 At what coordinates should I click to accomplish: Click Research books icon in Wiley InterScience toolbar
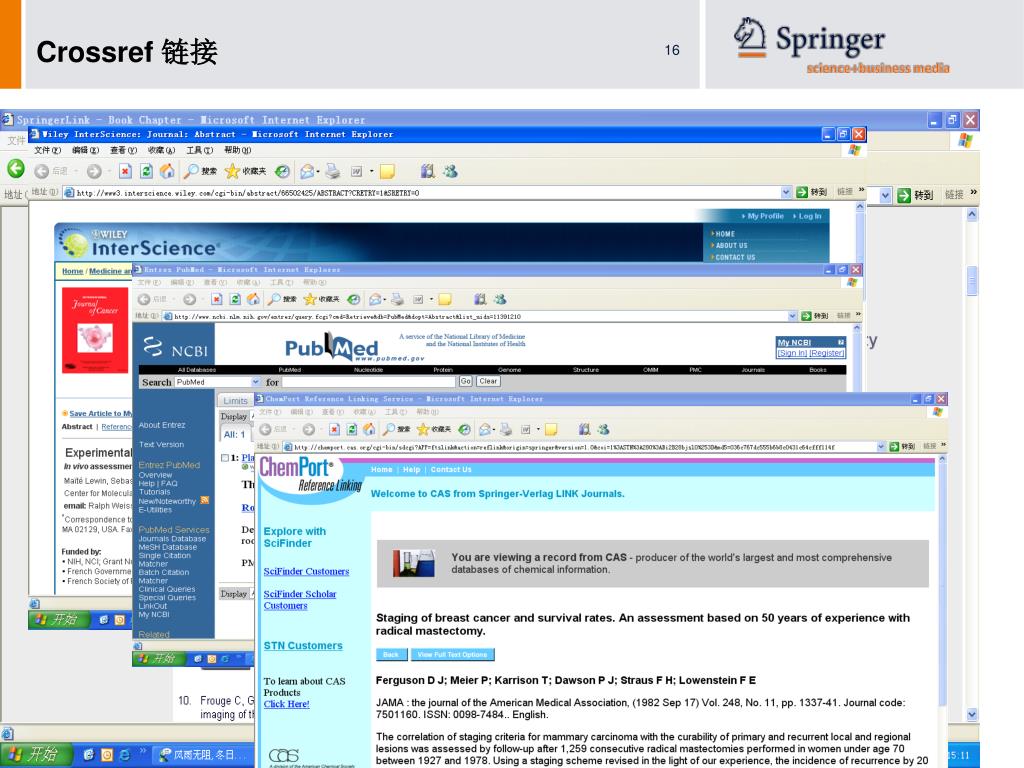[427, 171]
